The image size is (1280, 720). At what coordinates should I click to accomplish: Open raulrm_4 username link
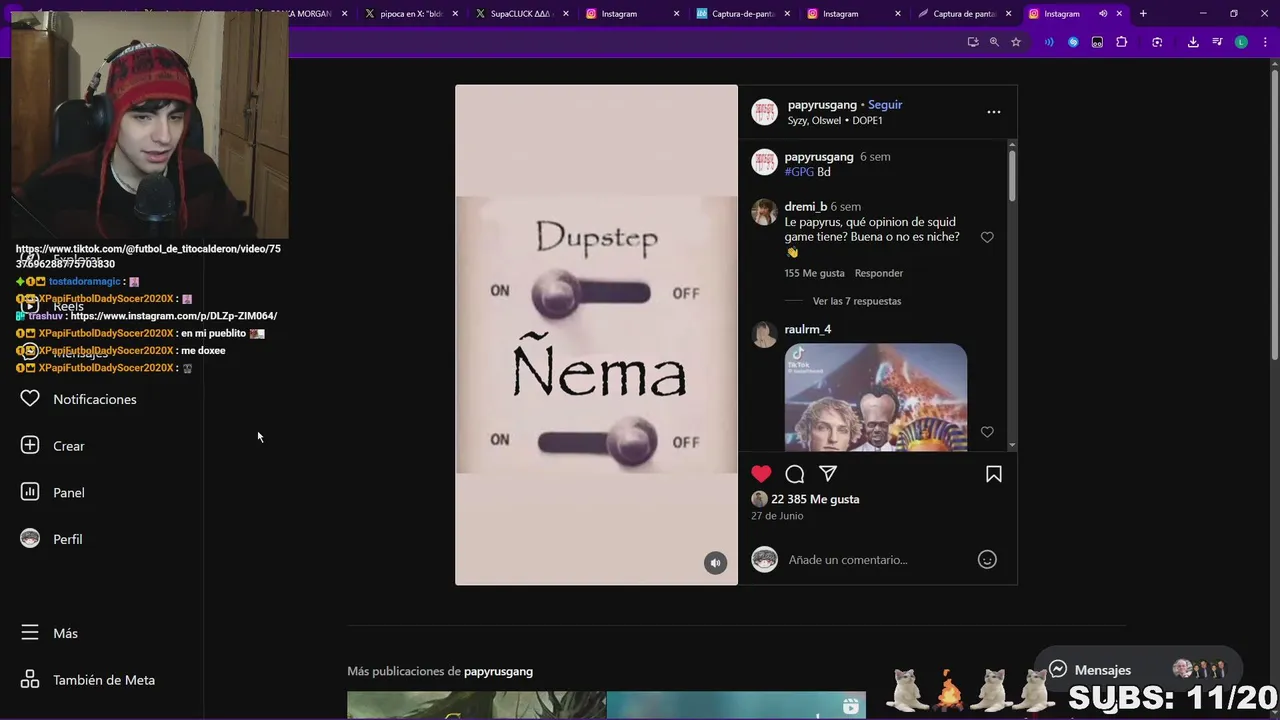coord(808,329)
